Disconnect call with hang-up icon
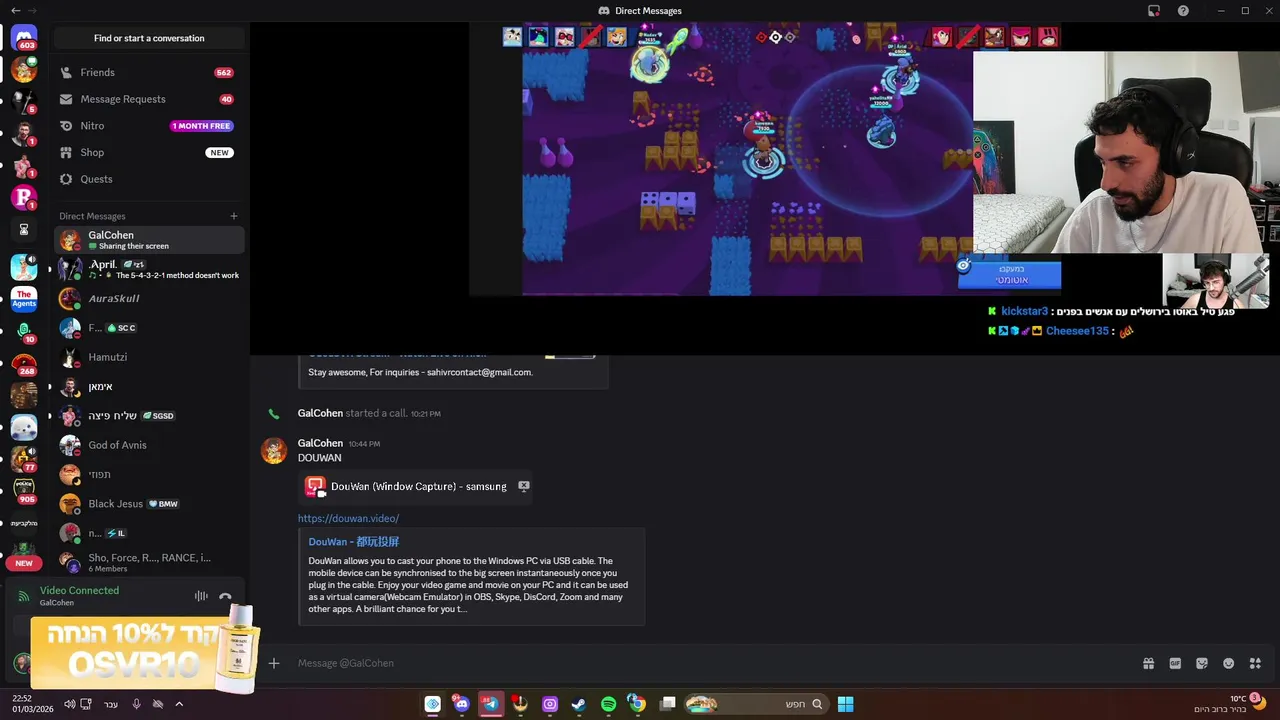The image size is (1280, 720). click(x=225, y=596)
